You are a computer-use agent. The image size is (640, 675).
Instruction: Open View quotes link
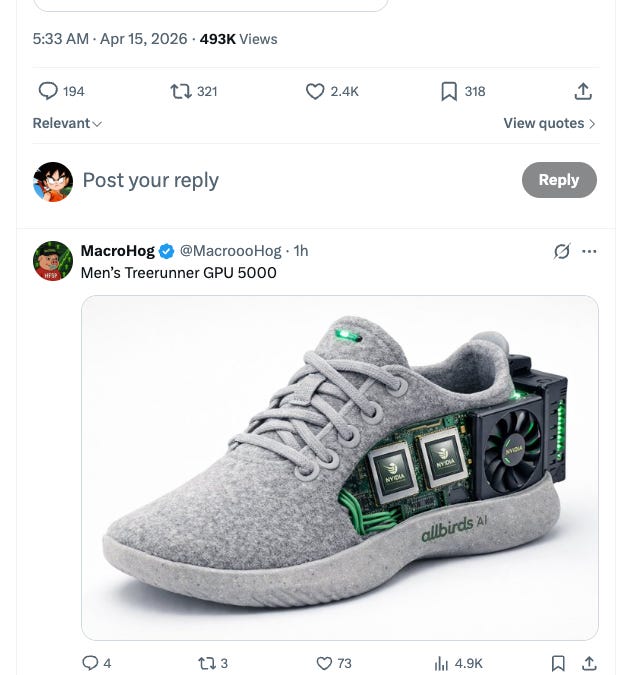[x=549, y=124]
